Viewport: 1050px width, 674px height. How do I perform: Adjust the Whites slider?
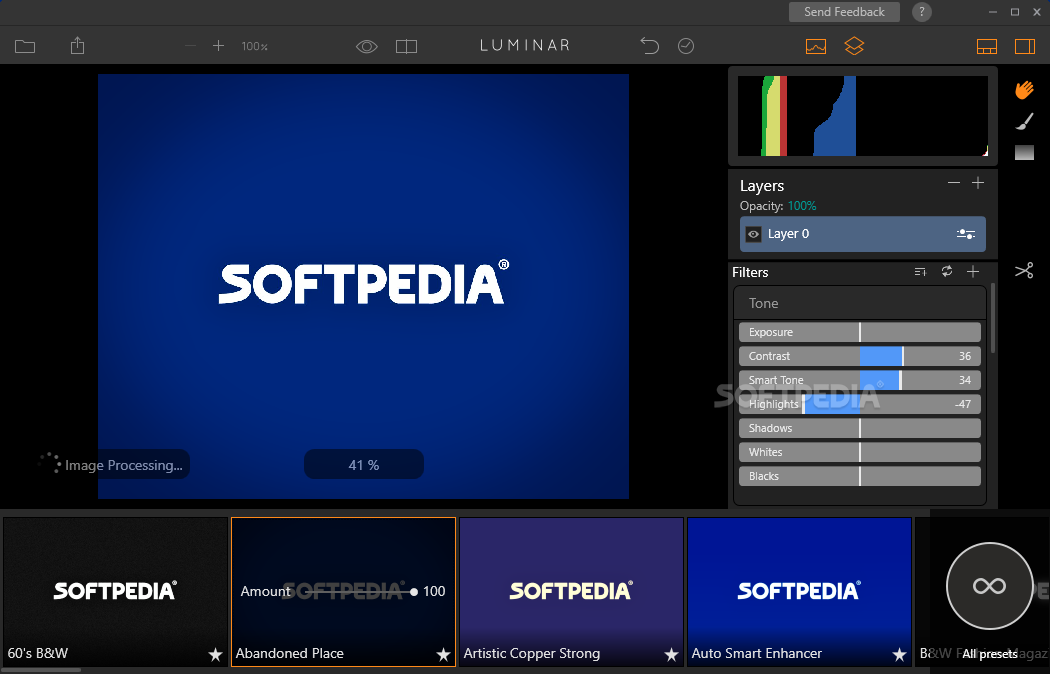click(860, 452)
